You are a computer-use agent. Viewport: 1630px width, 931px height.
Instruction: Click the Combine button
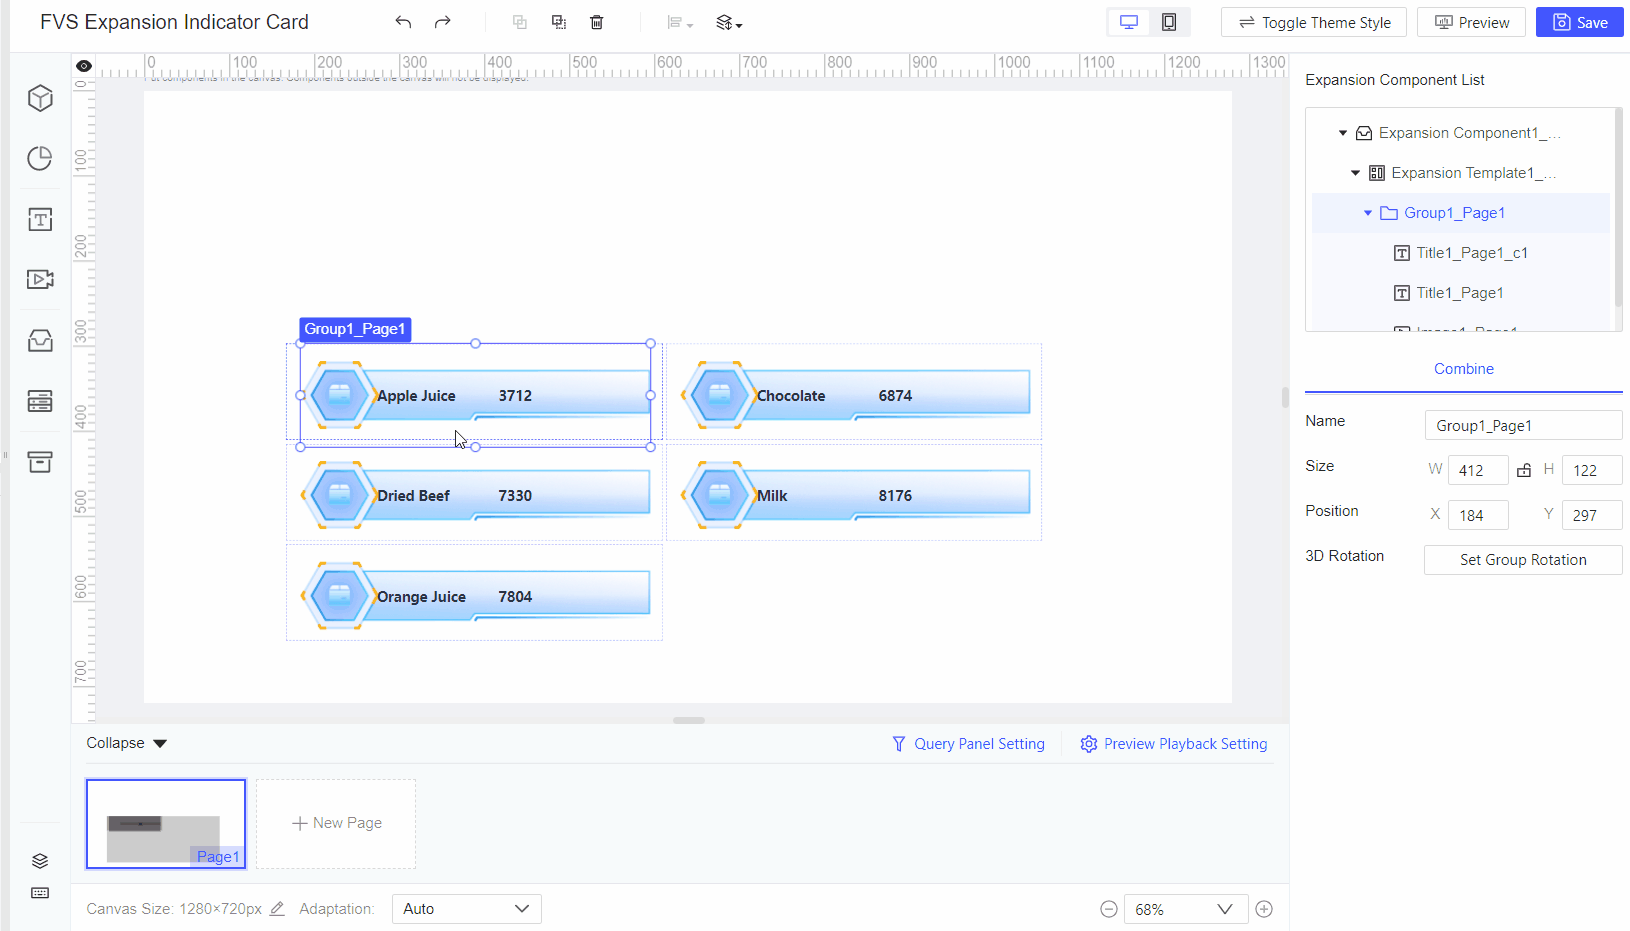click(x=1463, y=368)
